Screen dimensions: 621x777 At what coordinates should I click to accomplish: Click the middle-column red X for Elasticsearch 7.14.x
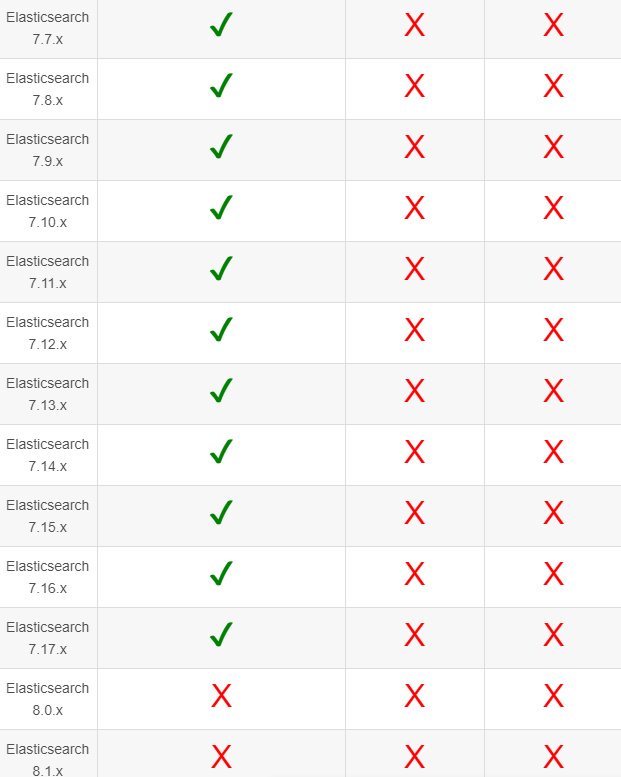coord(414,453)
